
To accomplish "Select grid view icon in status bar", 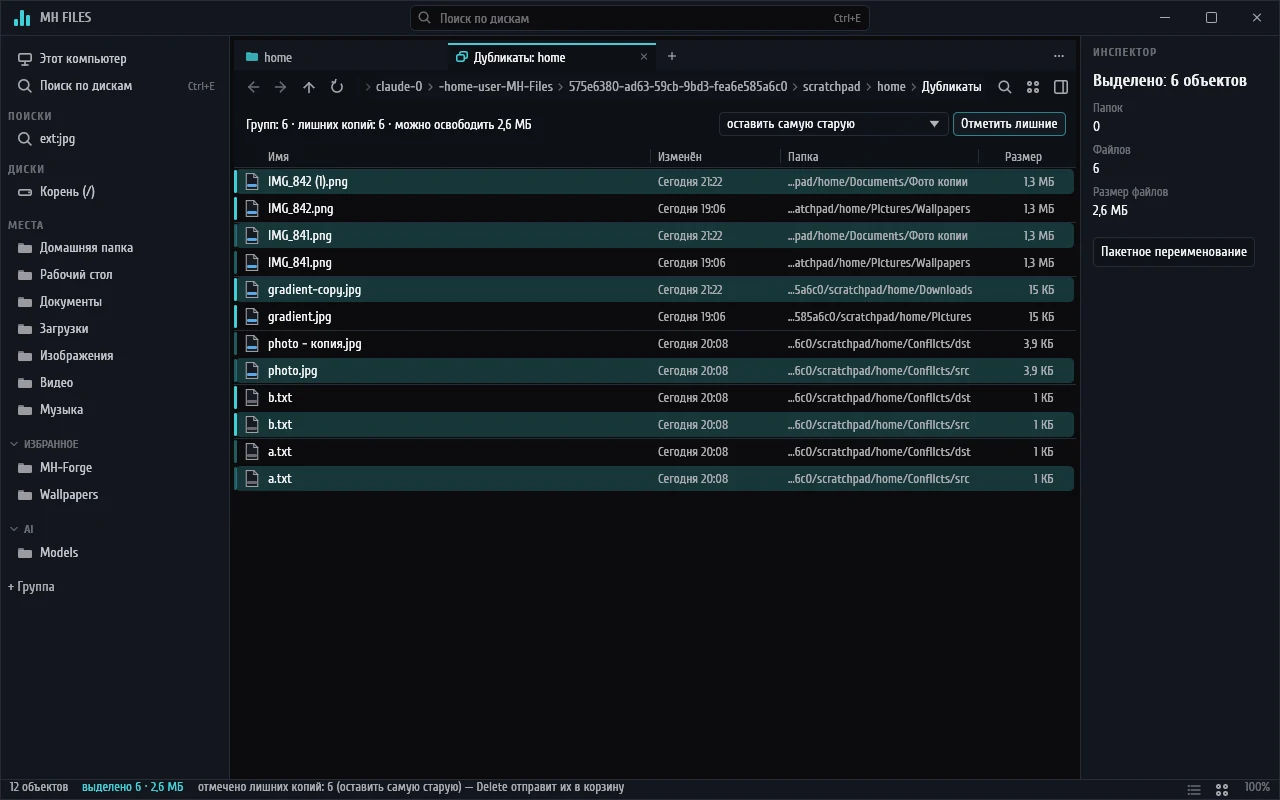I will point(1221,788).
